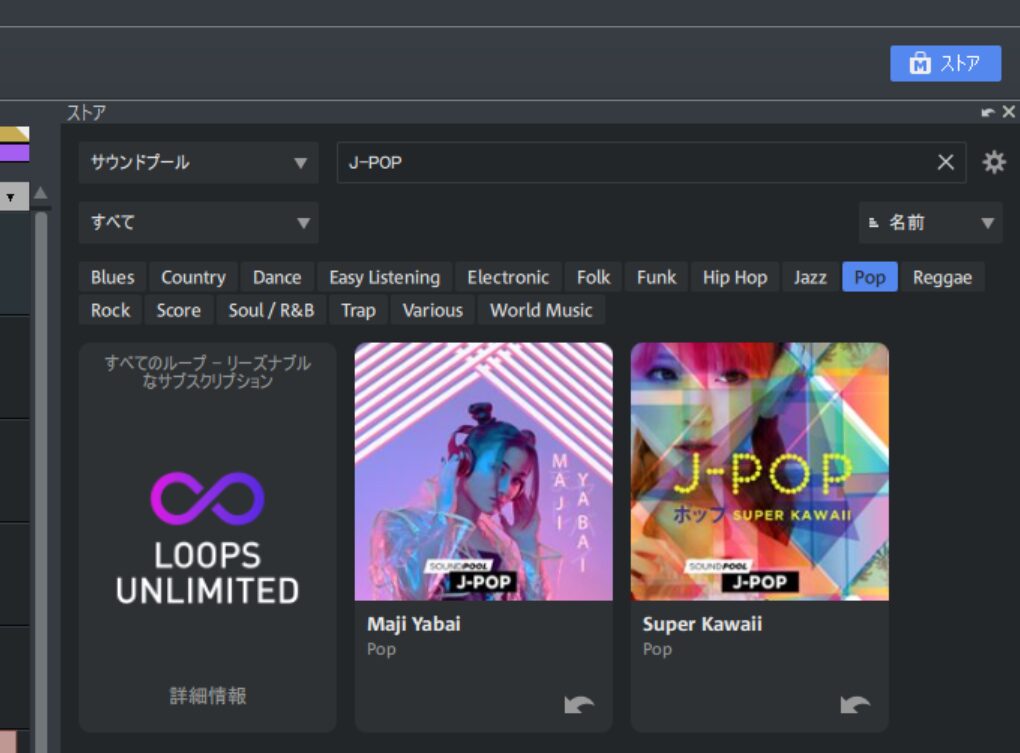Viewport: 1020px width, 753px height.
Task: Filter by Trap genre
Action: pos(358,310)
